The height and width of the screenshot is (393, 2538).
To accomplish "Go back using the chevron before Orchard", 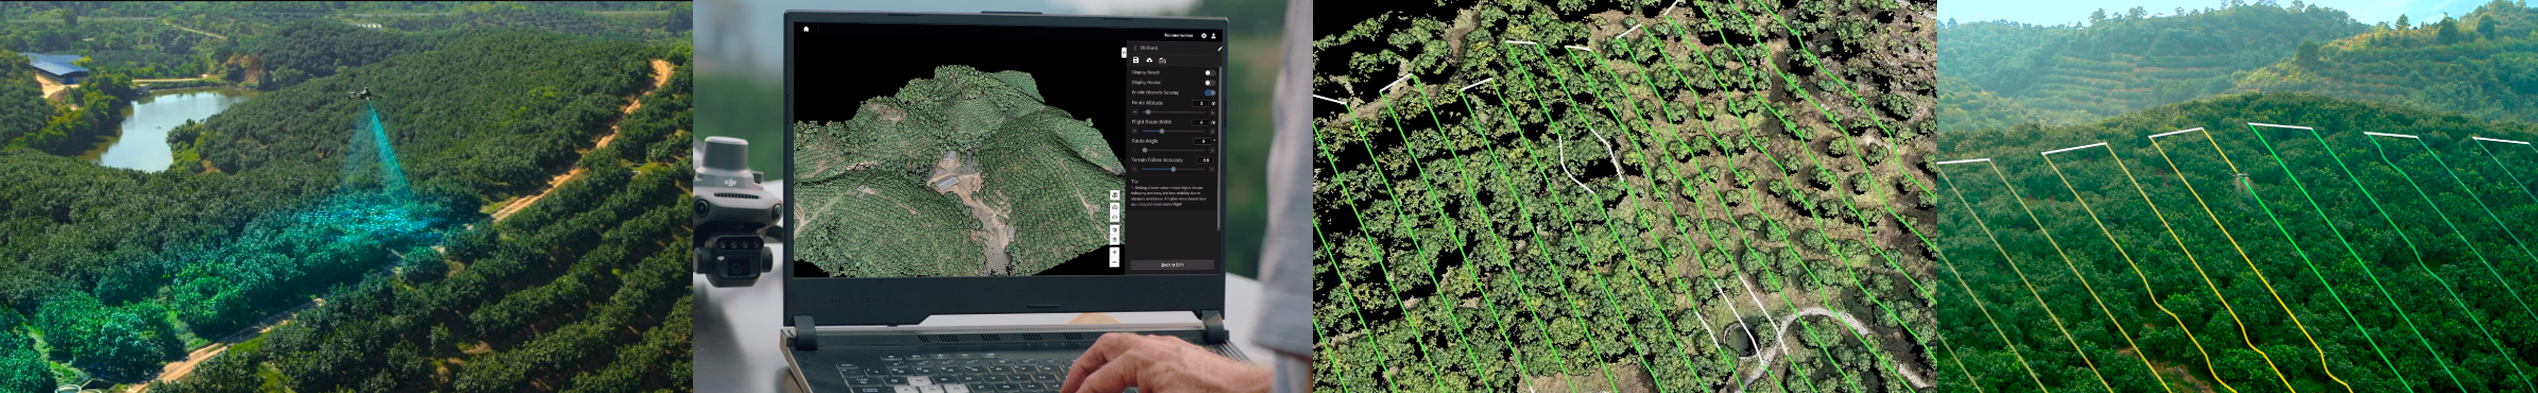I will point(1135,48).
